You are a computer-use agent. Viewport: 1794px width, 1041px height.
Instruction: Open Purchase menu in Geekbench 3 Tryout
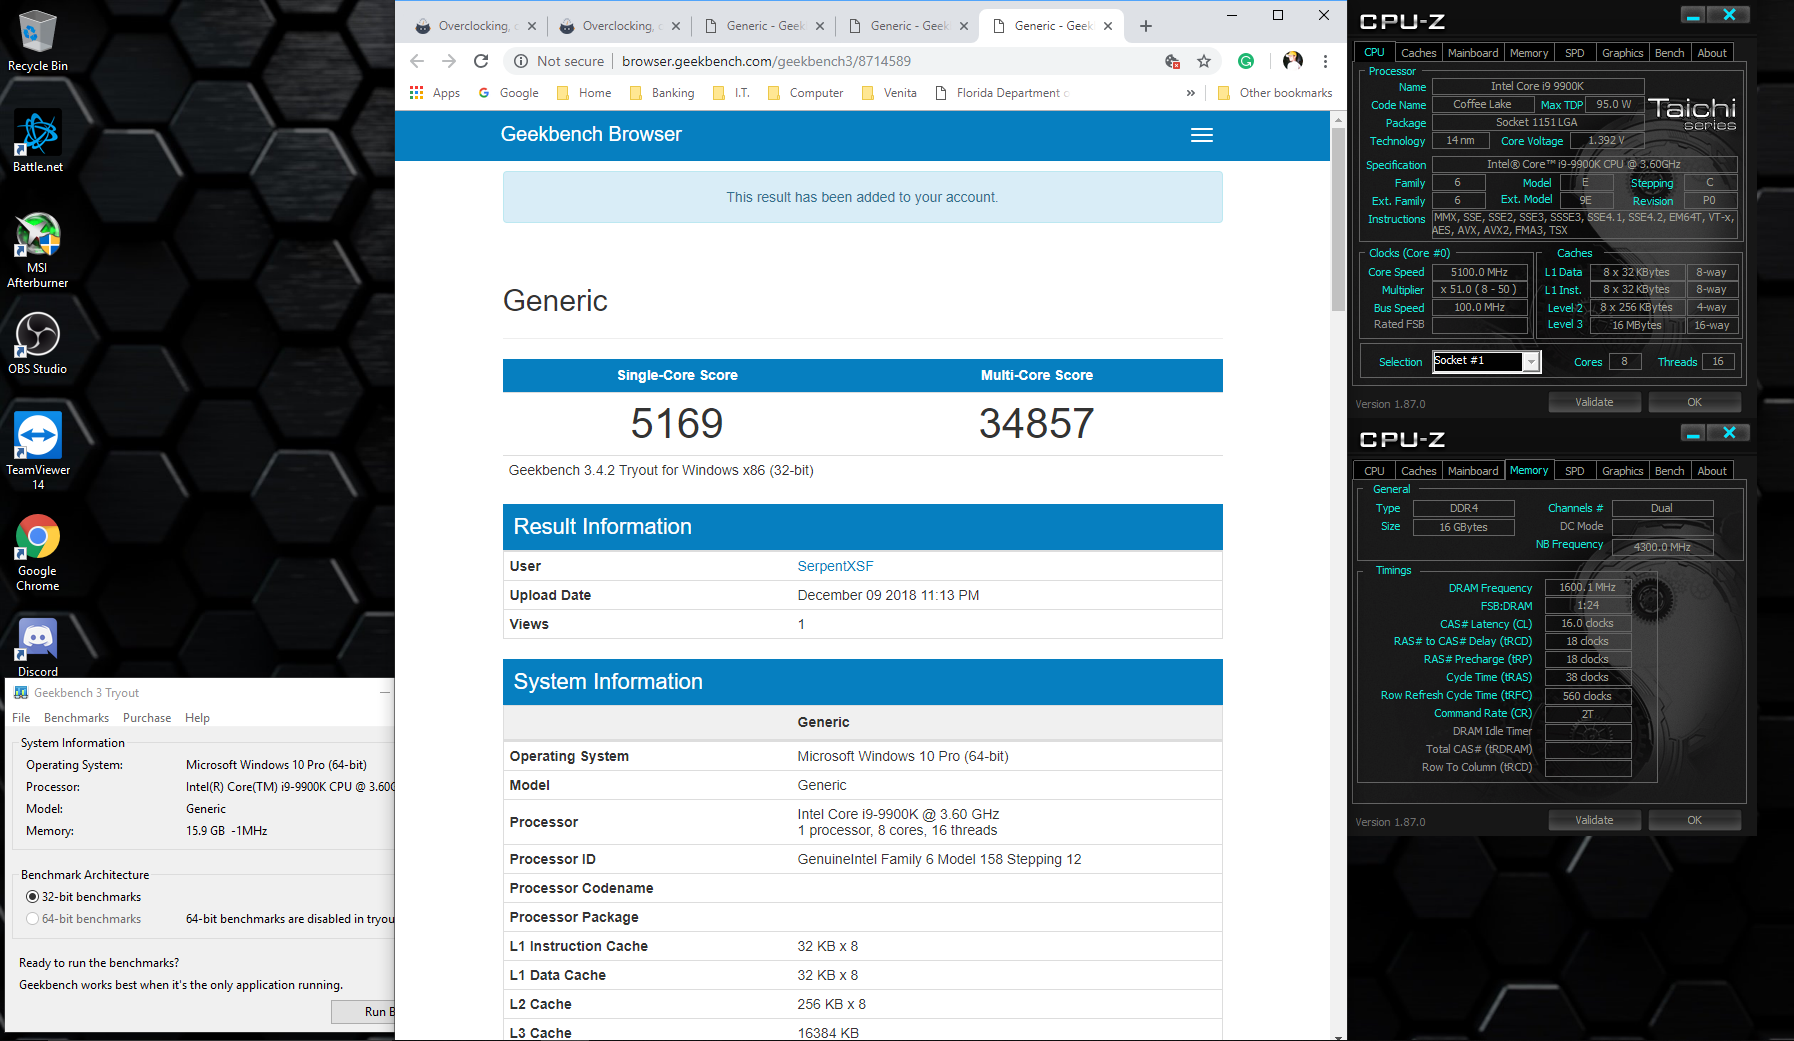click(x=147, y=718)
